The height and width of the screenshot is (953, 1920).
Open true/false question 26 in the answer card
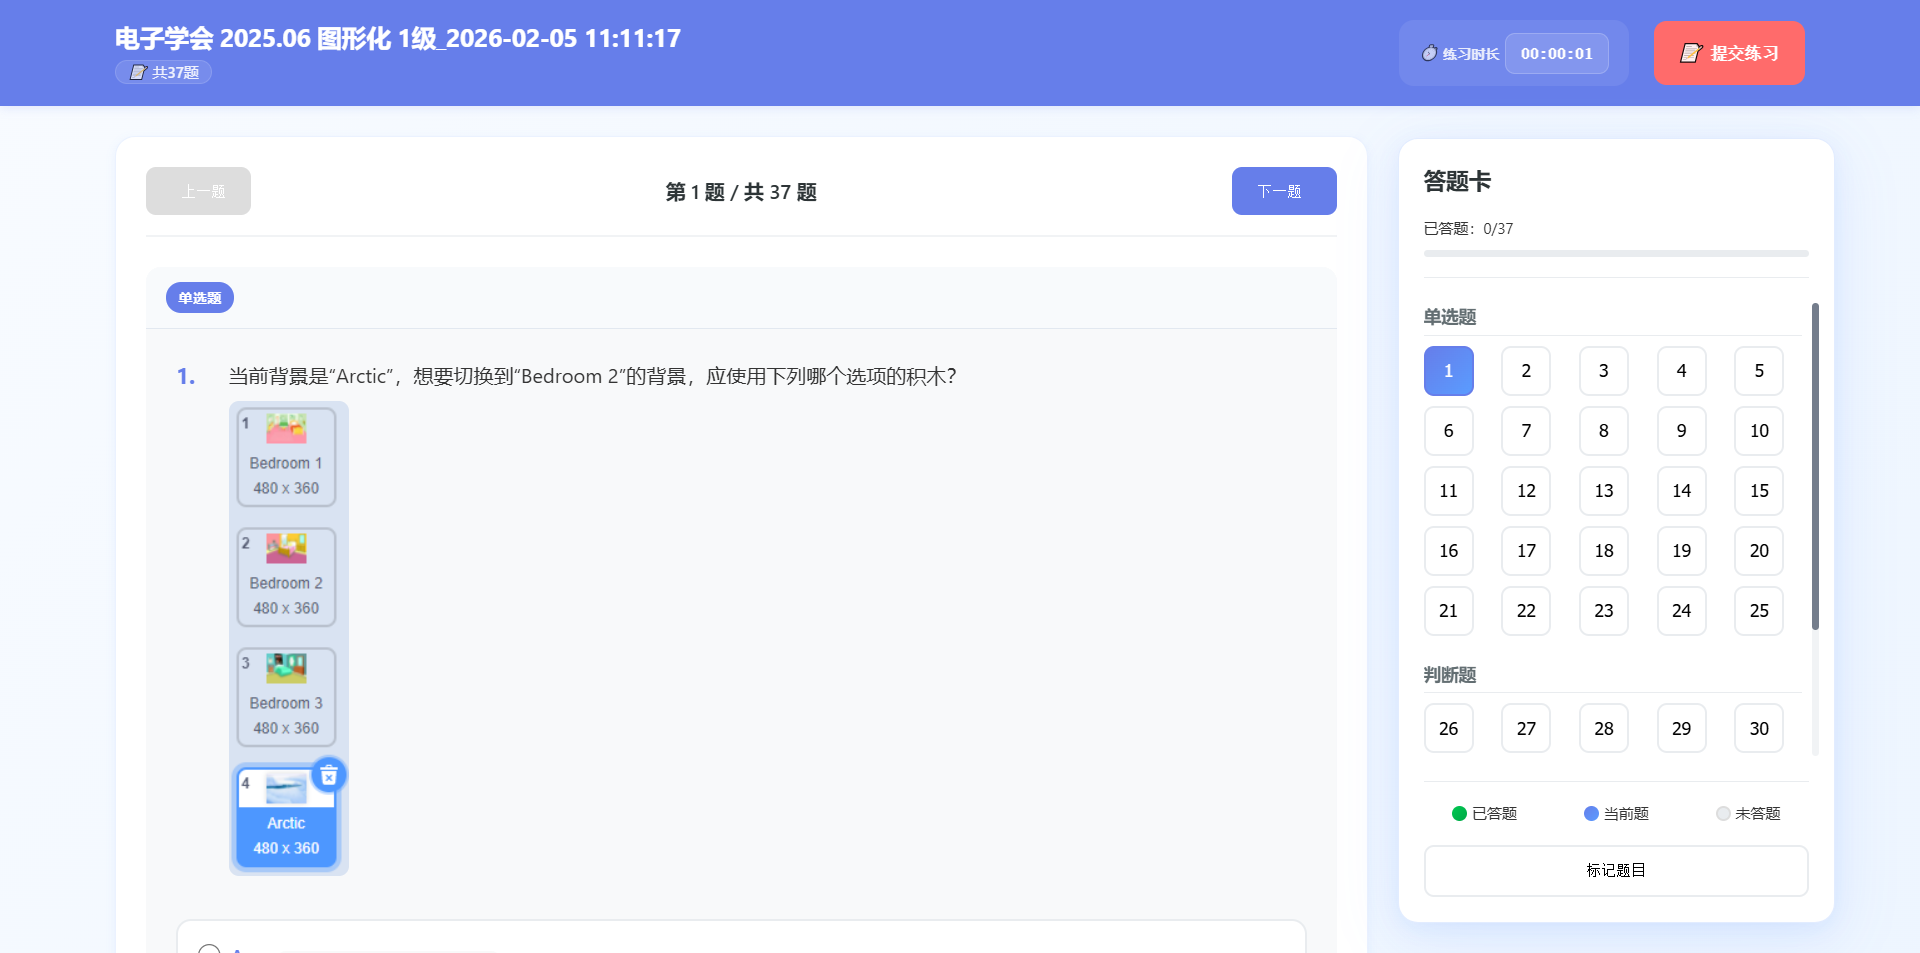1449,729
